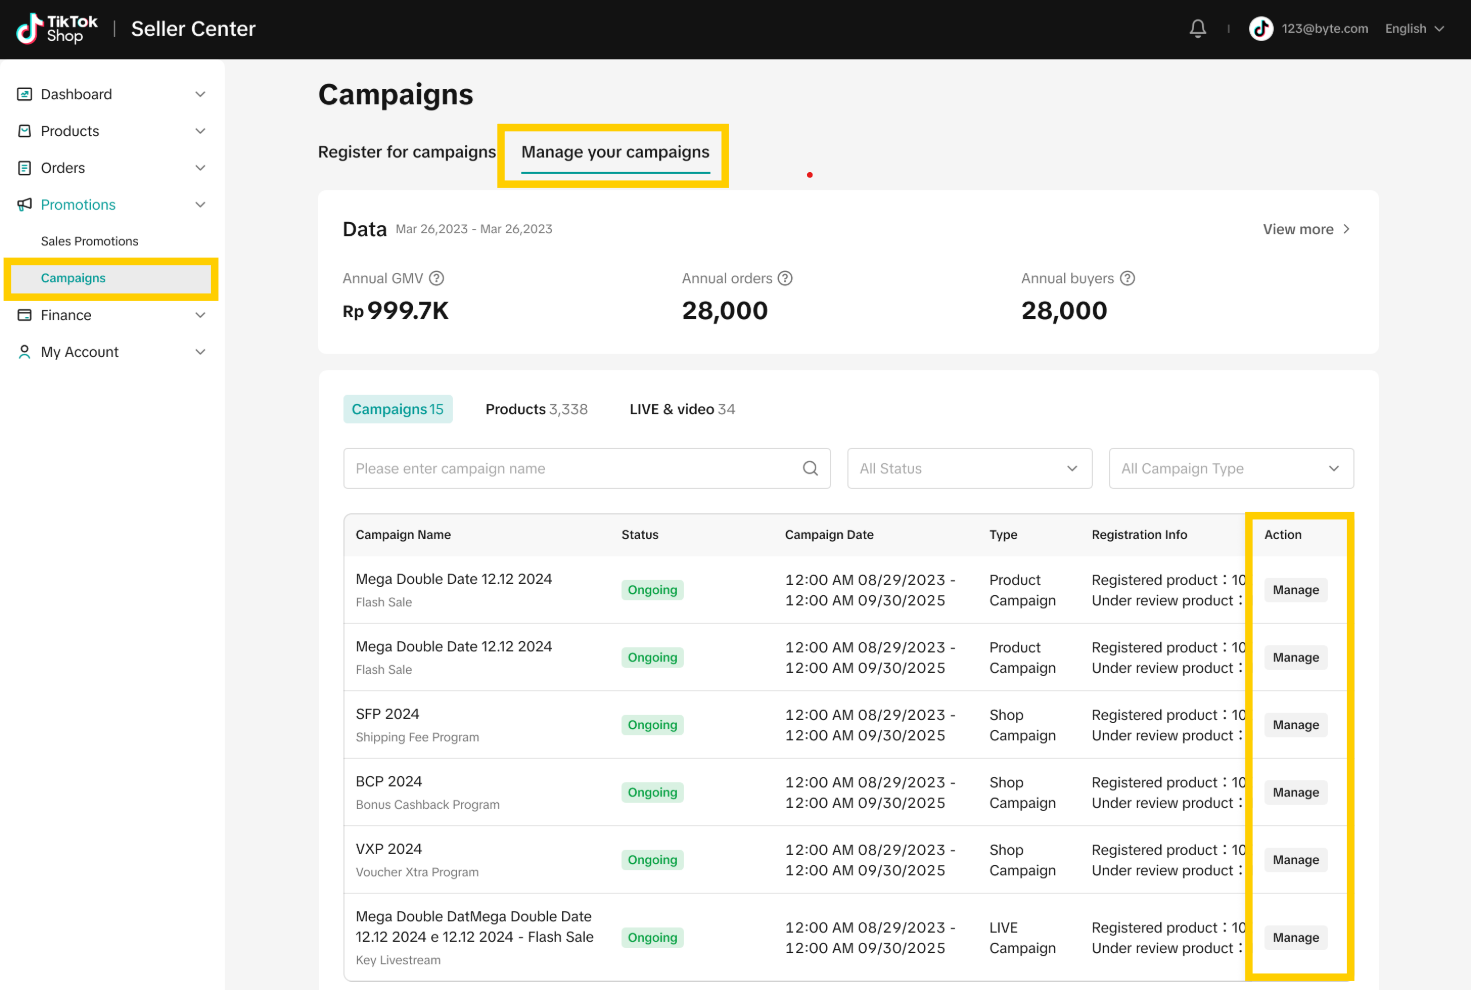Click the Annual buyers help icon

(1127, 278)
